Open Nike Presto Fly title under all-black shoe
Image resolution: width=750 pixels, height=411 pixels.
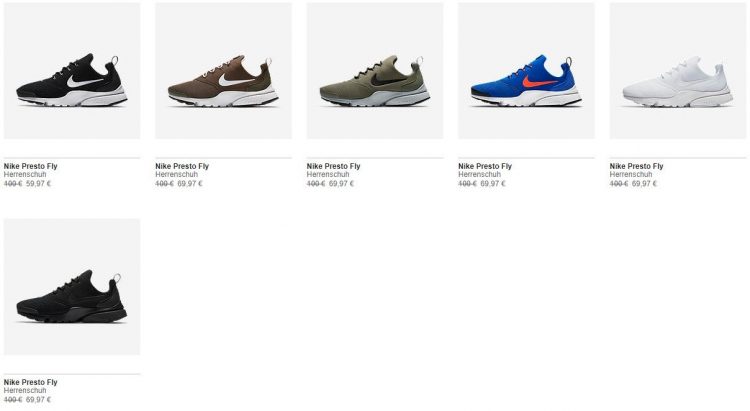click(31, 382)
